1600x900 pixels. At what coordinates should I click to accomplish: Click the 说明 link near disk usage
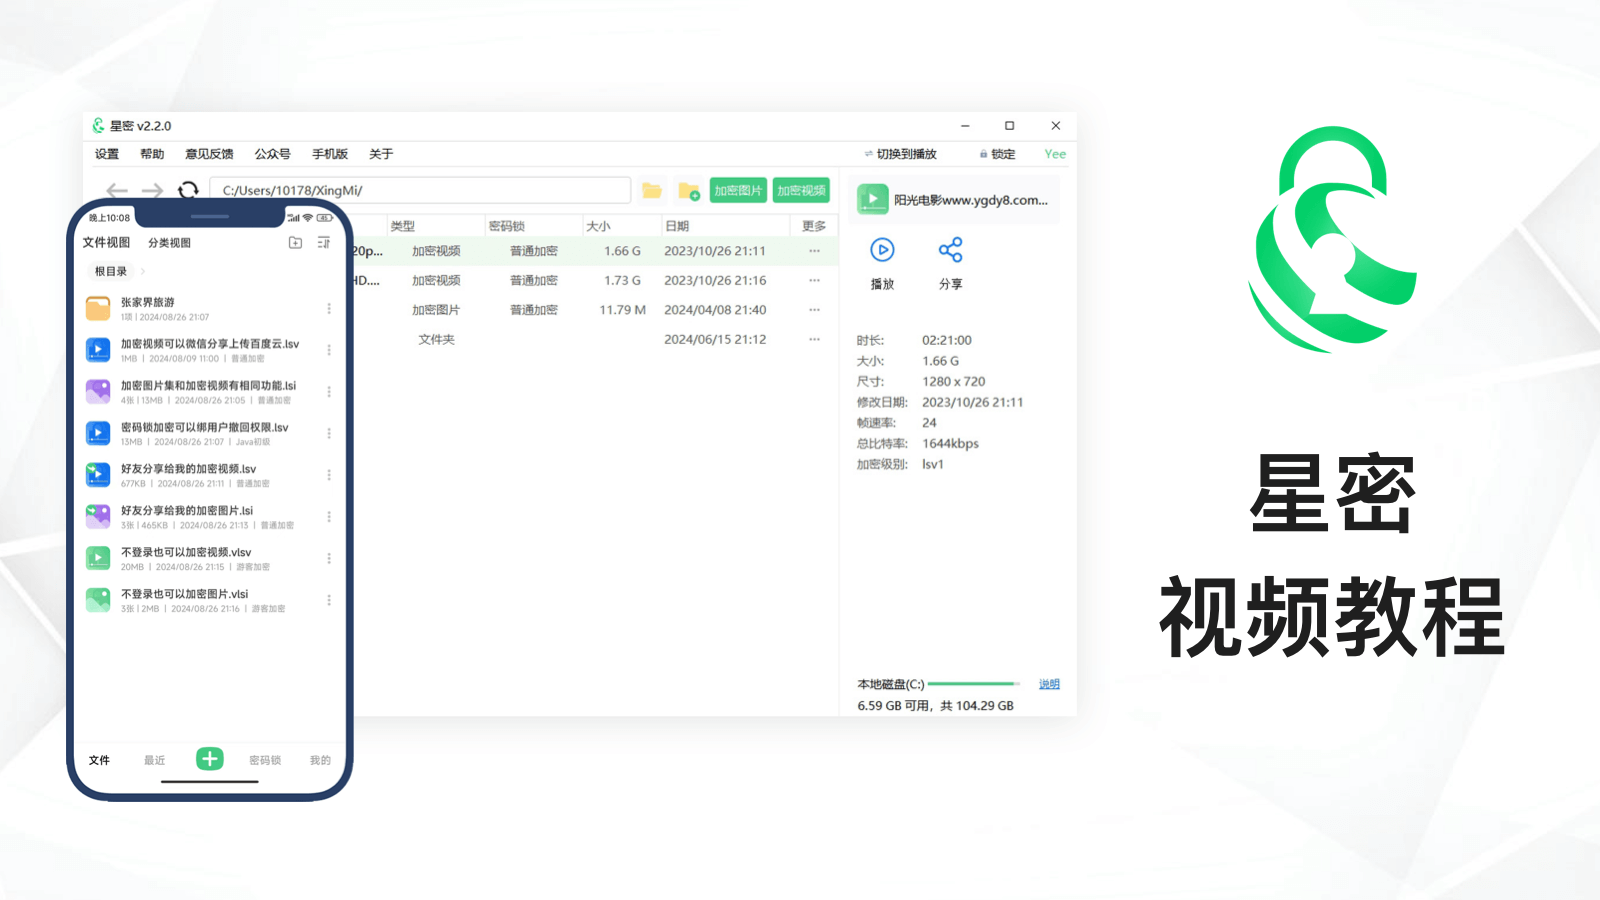tap(1049, 684)
